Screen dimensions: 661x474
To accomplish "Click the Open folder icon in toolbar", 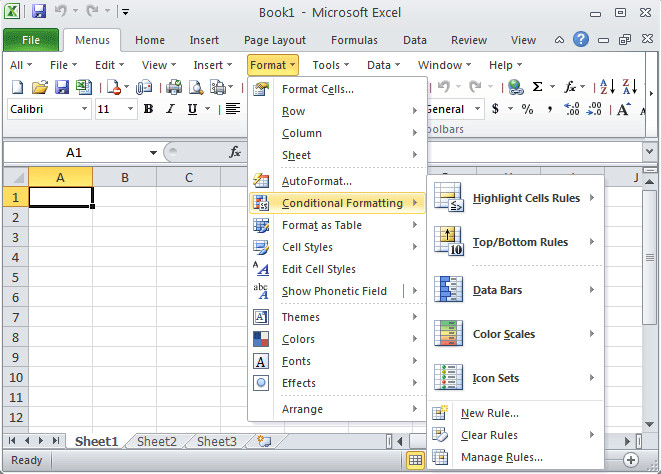I will coord(40,87).
